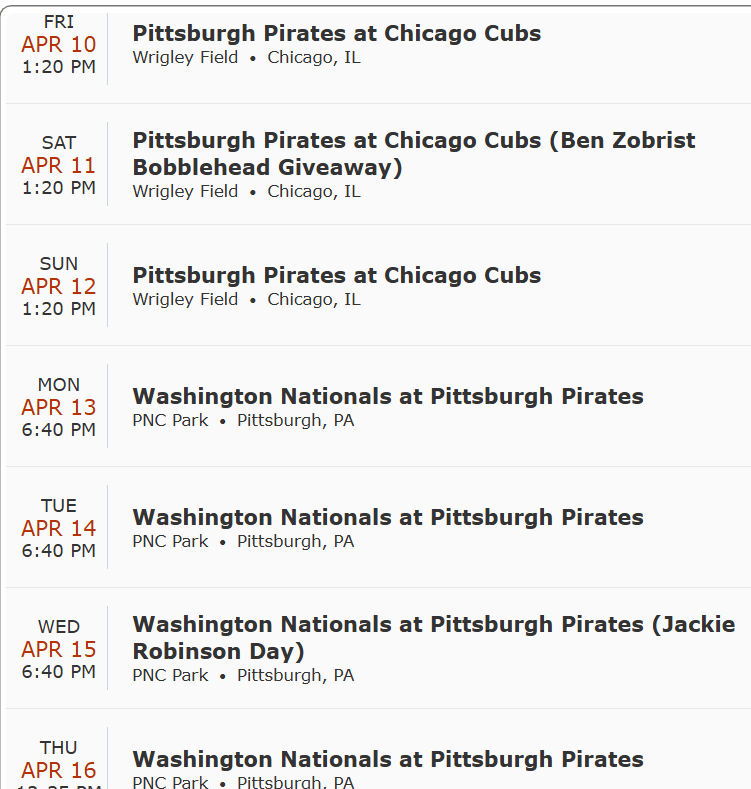Open the Friday Apr 10 Pirates at Cubs game
The width and height of the screenshot is (751, 789).
tap(336, 33)
